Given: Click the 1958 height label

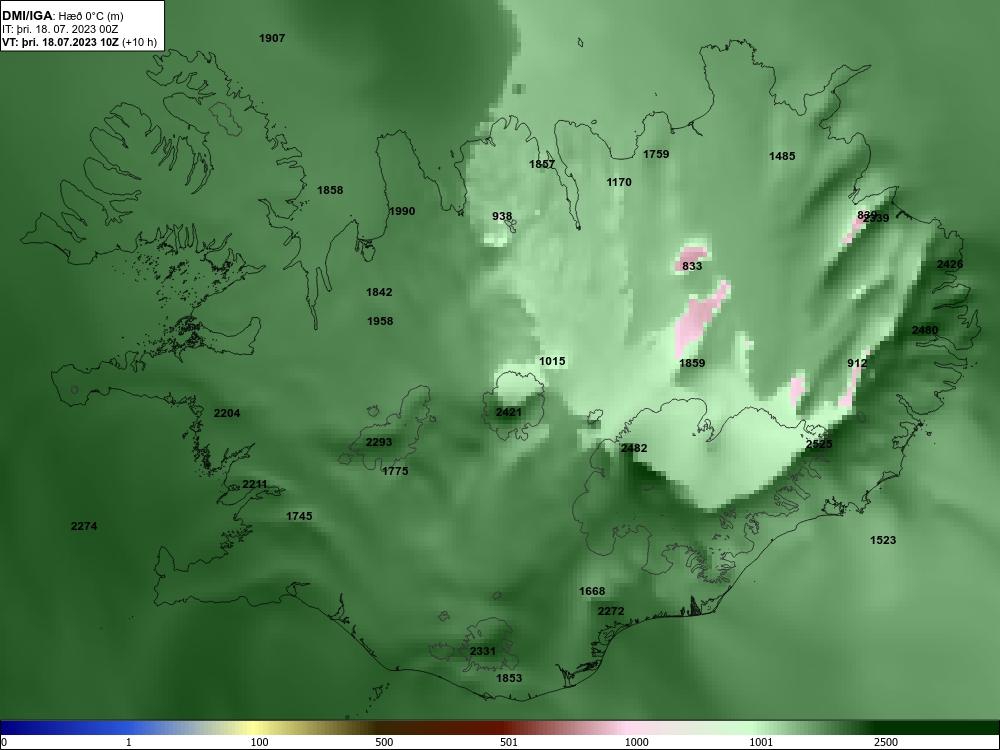Looking at the screenshot, I should [x=380, y=321].
